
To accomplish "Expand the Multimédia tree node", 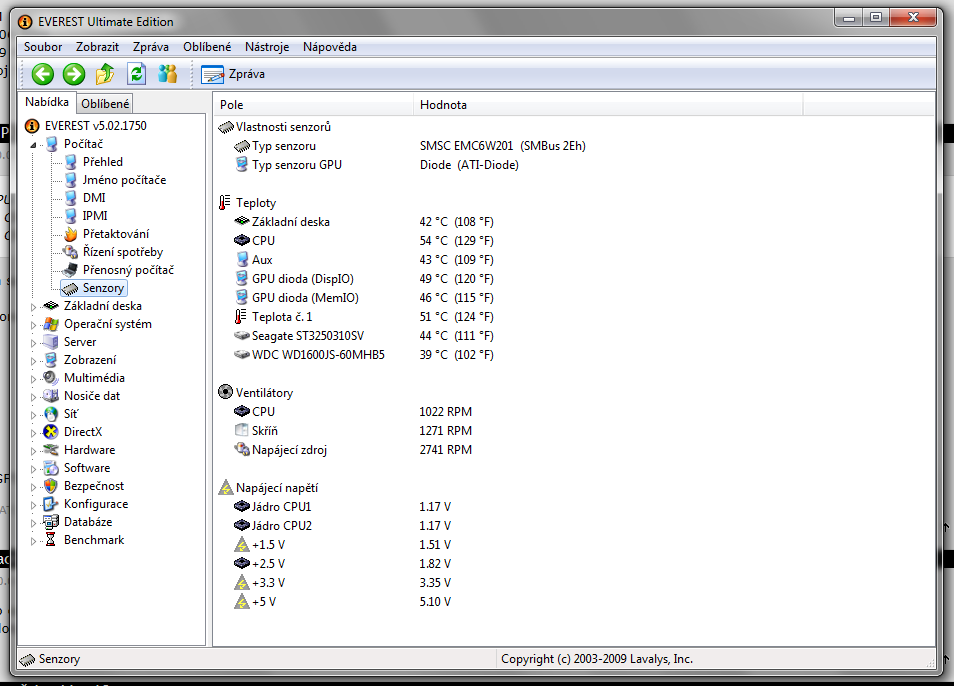I will (x=33, y=379).
